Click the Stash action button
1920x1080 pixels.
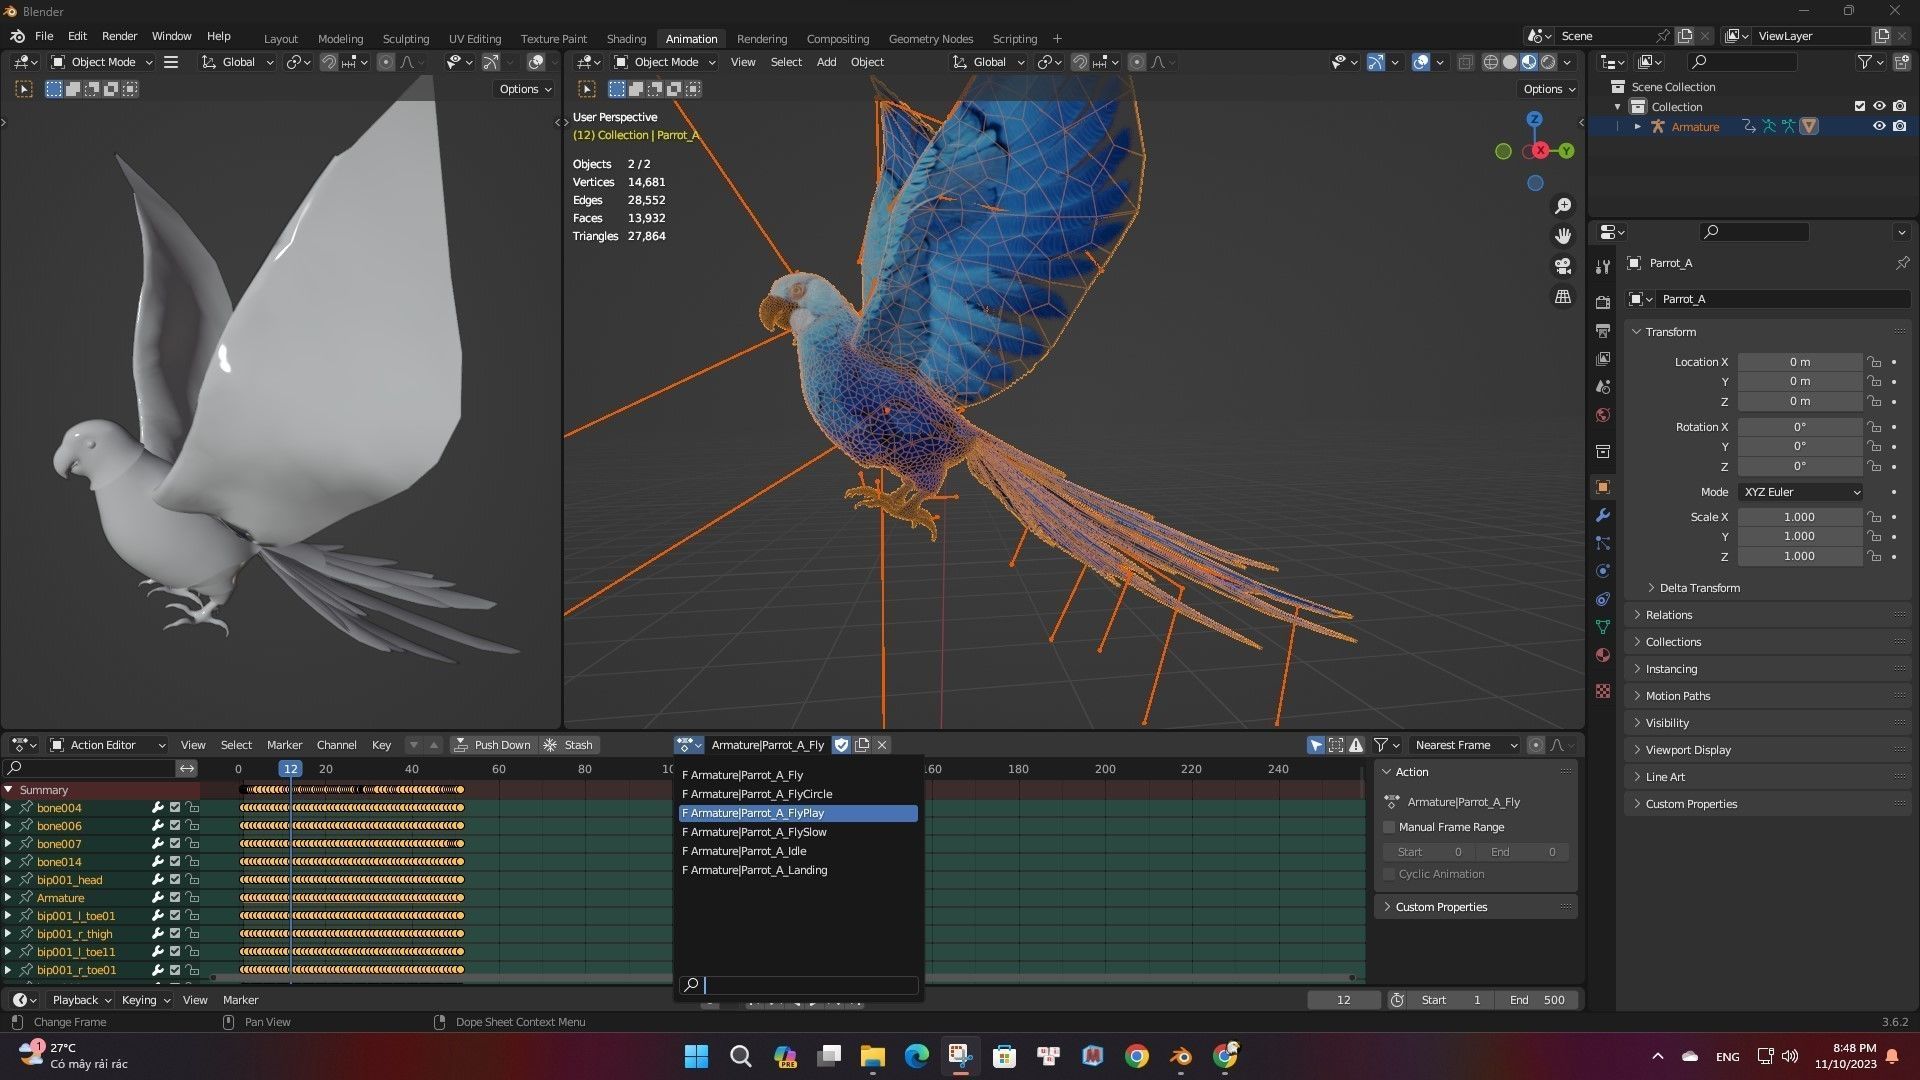click(569, 745)
